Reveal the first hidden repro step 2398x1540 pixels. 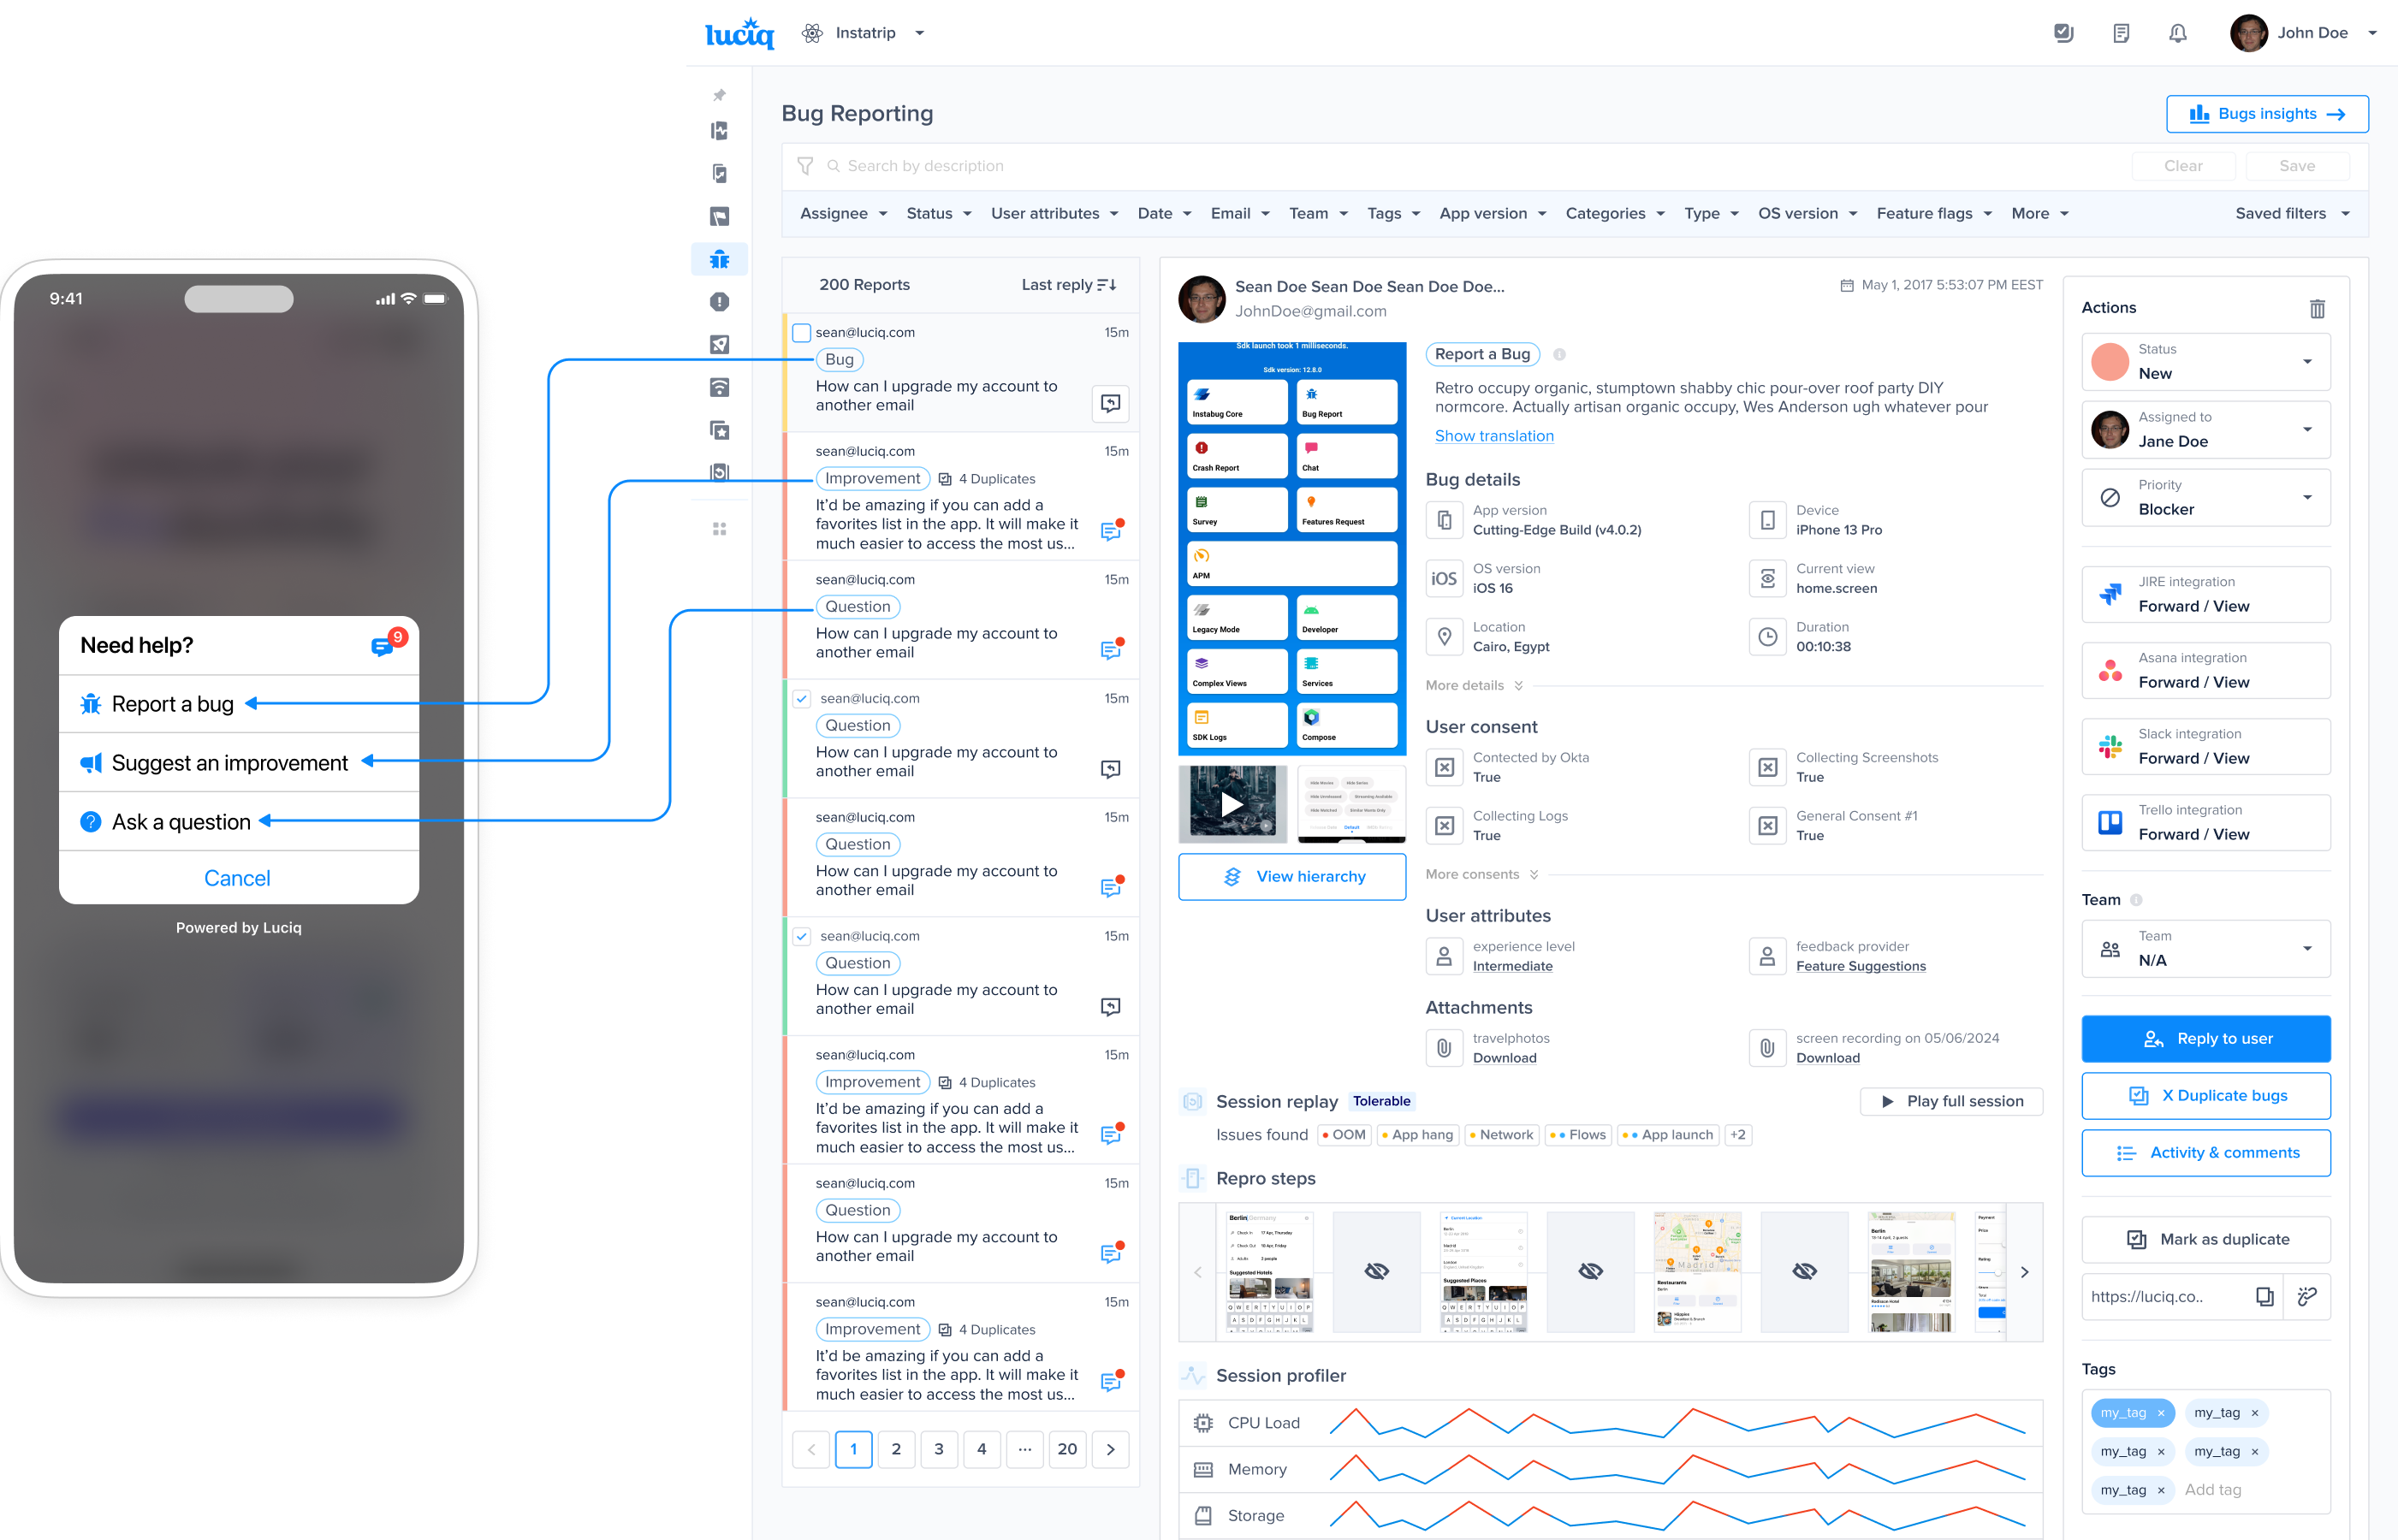(1376, 1271)
